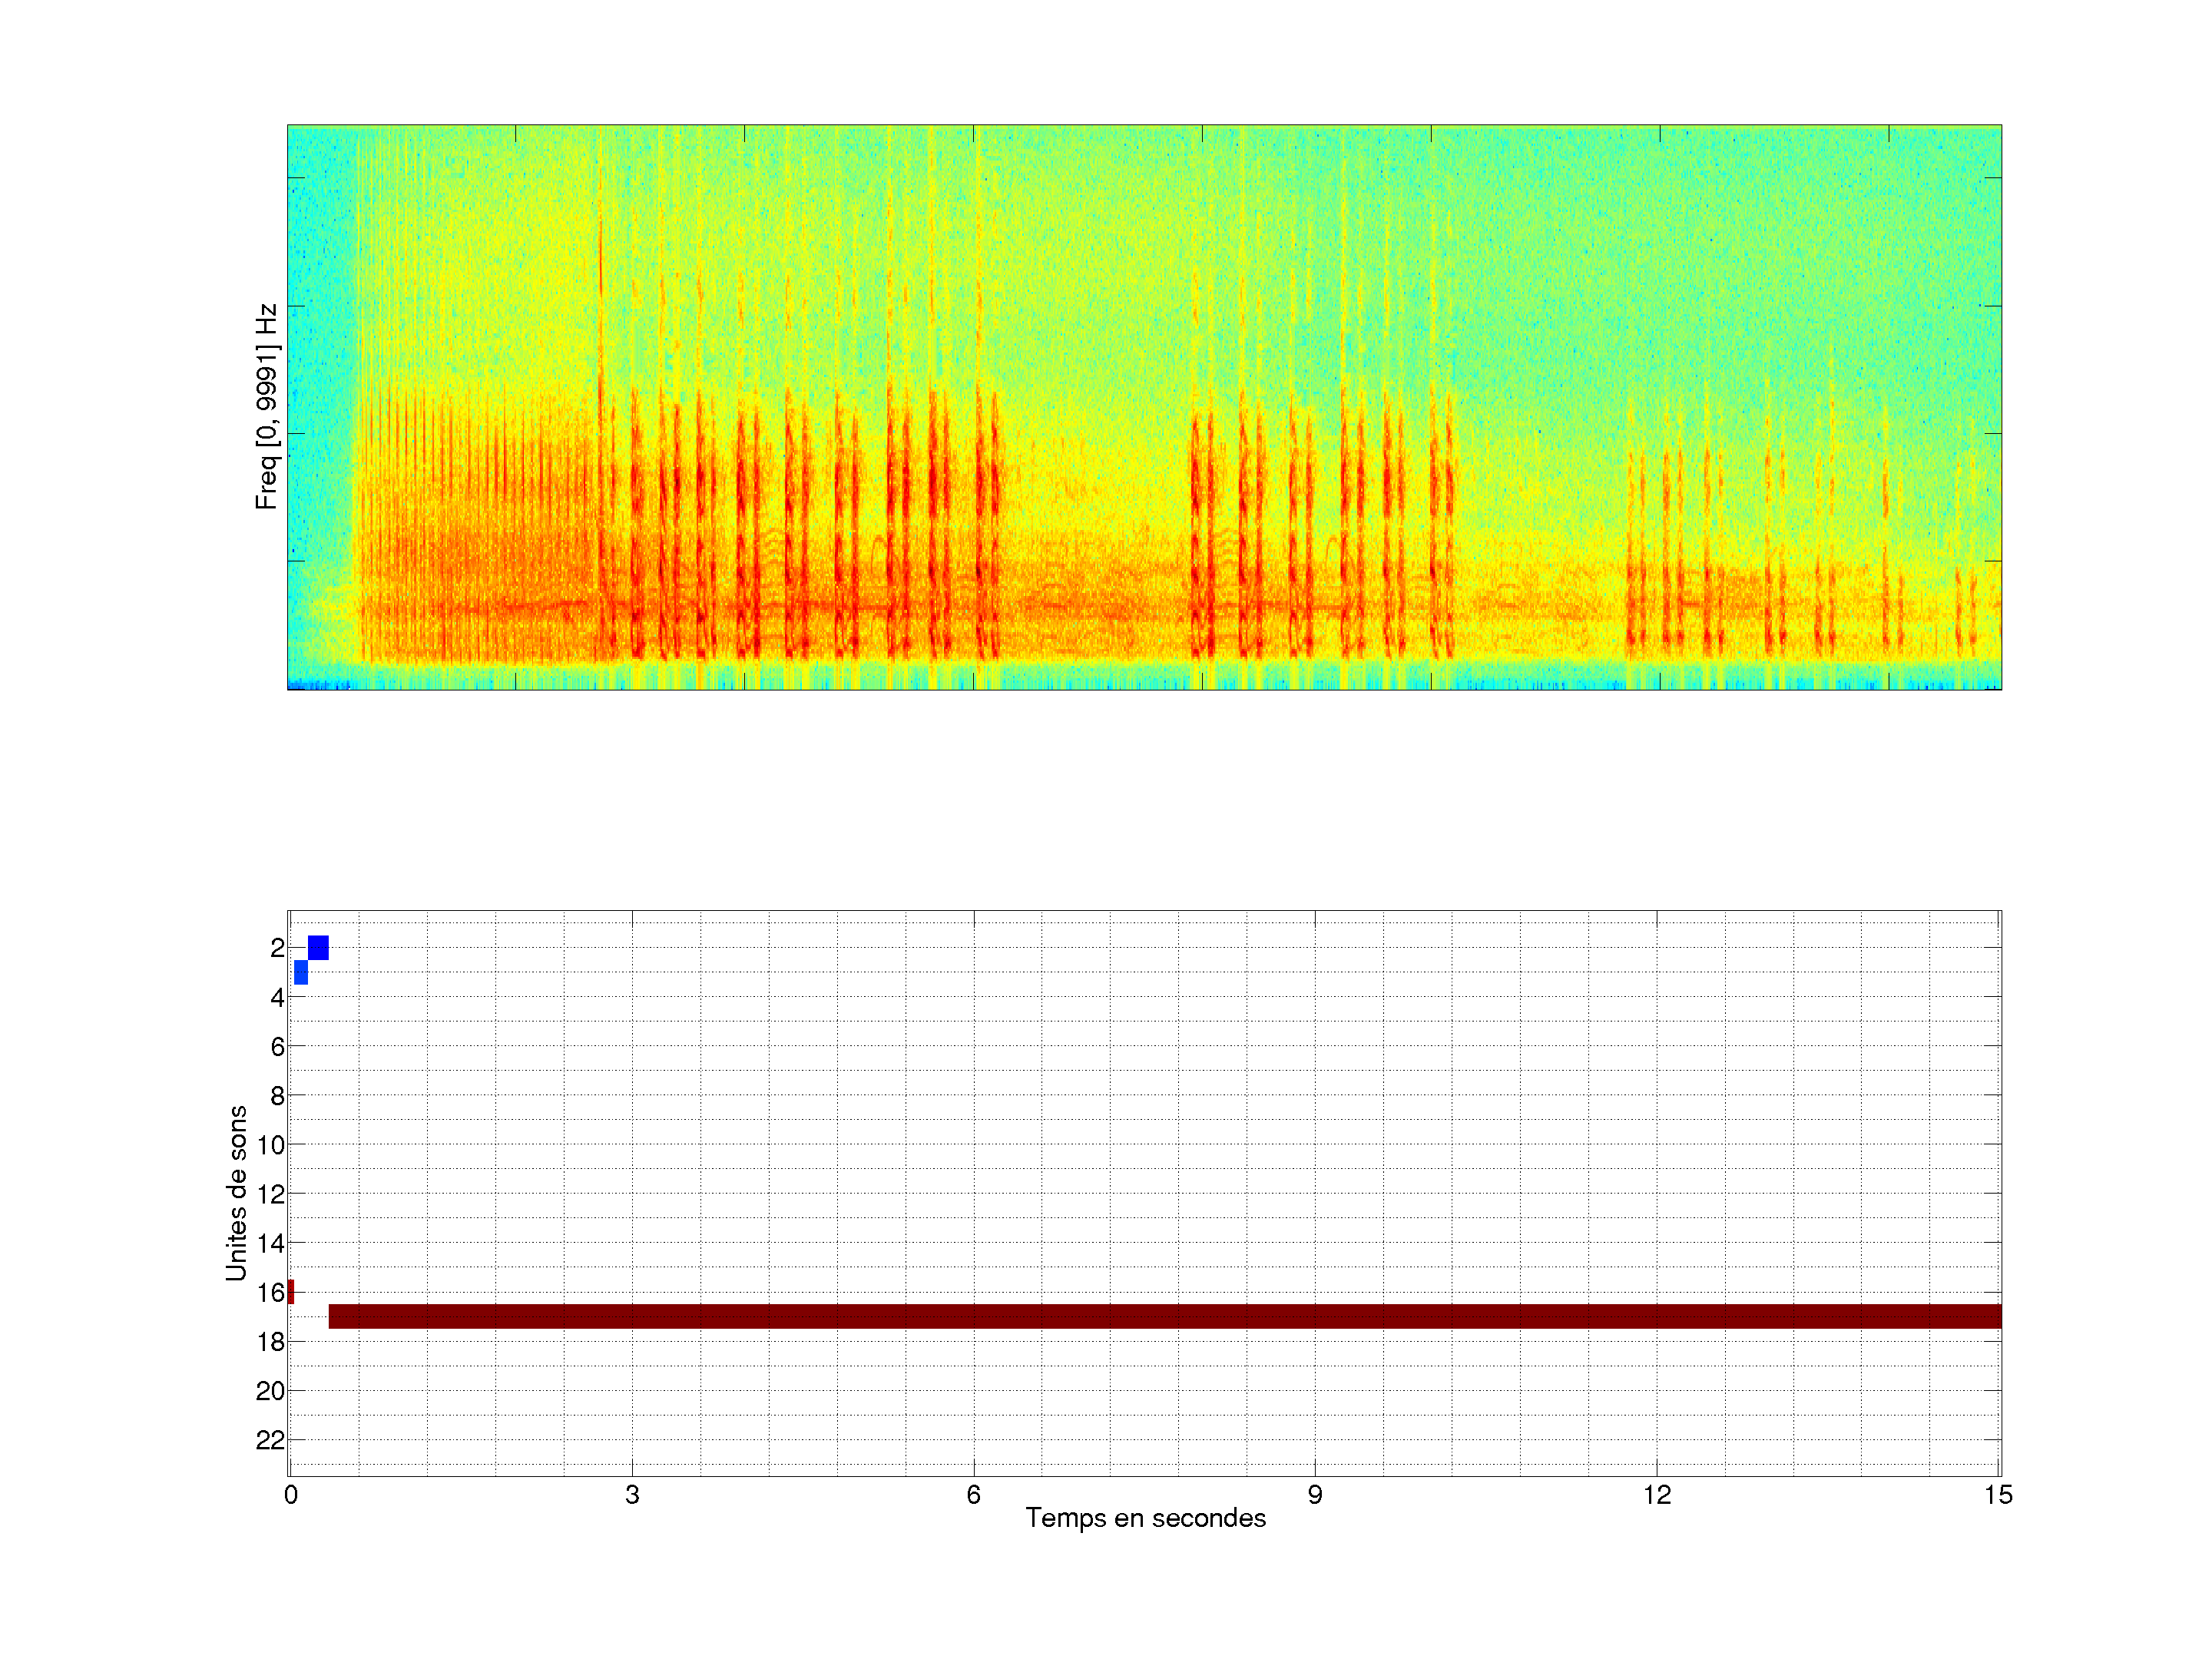Click the x-axis tick label 15
Image resolution: width=2212 pixels, height=1659 pixels.
(1998, 1495)
